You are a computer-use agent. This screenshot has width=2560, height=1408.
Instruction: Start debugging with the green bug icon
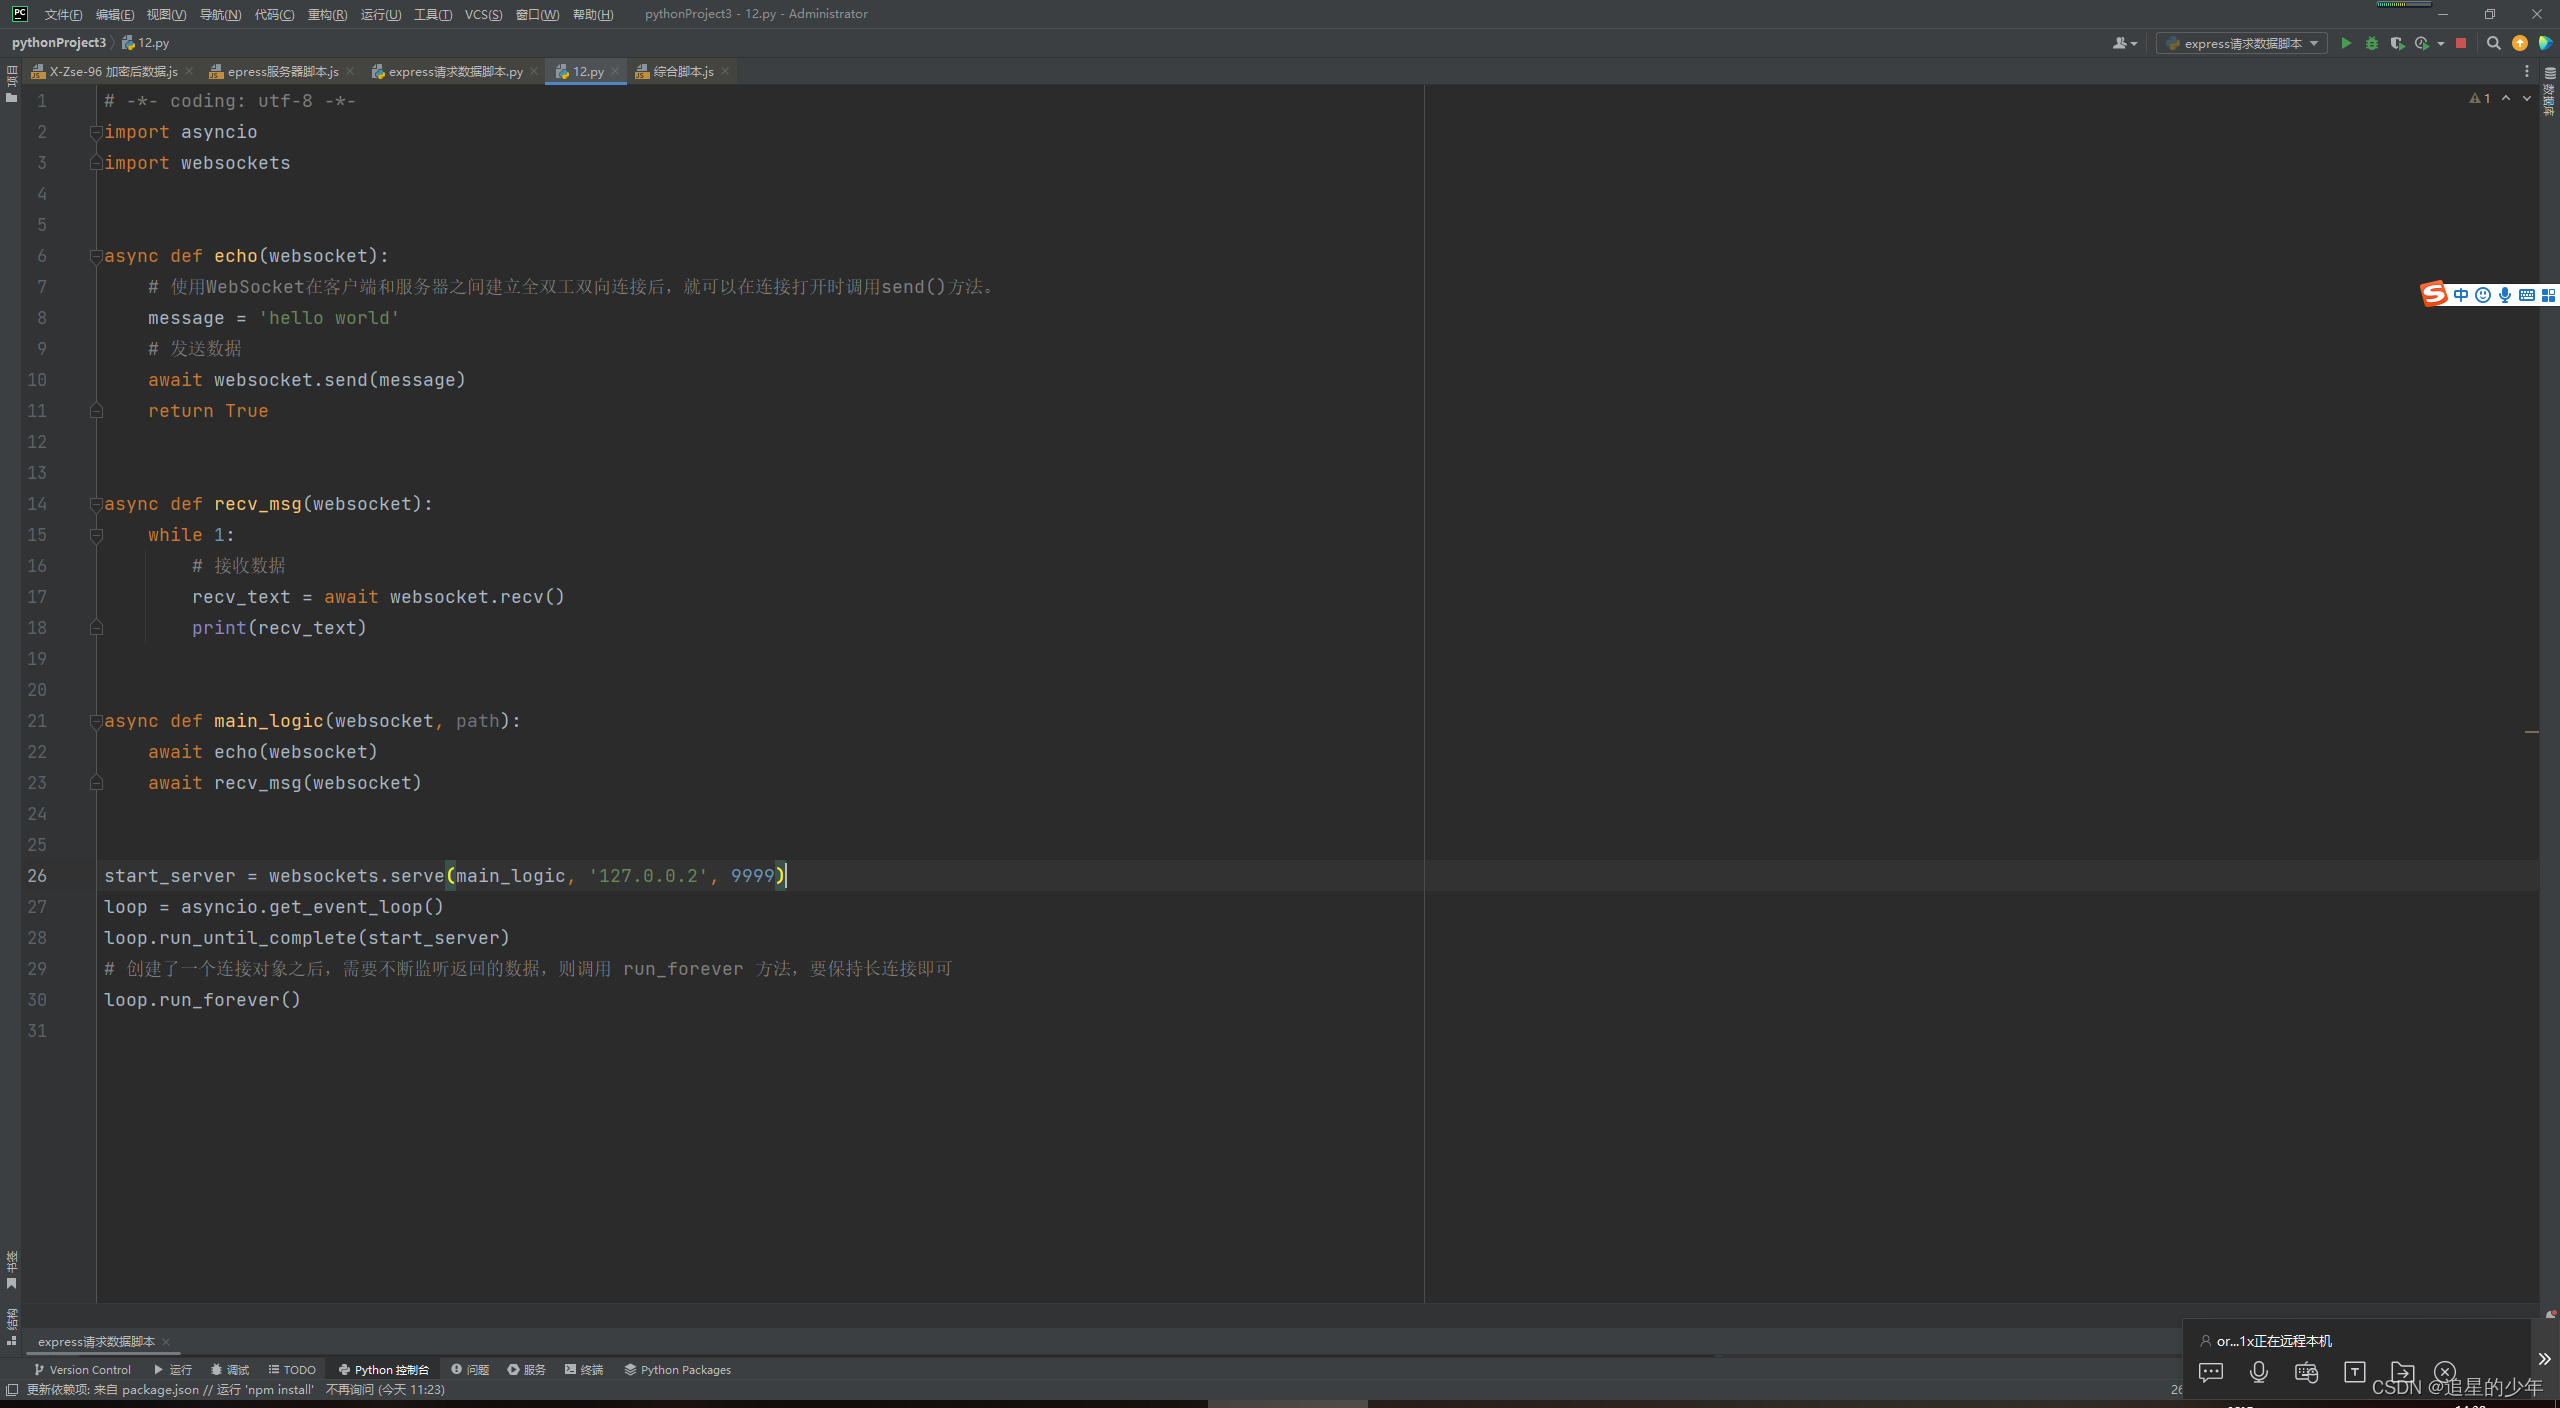coord(2371,43)
